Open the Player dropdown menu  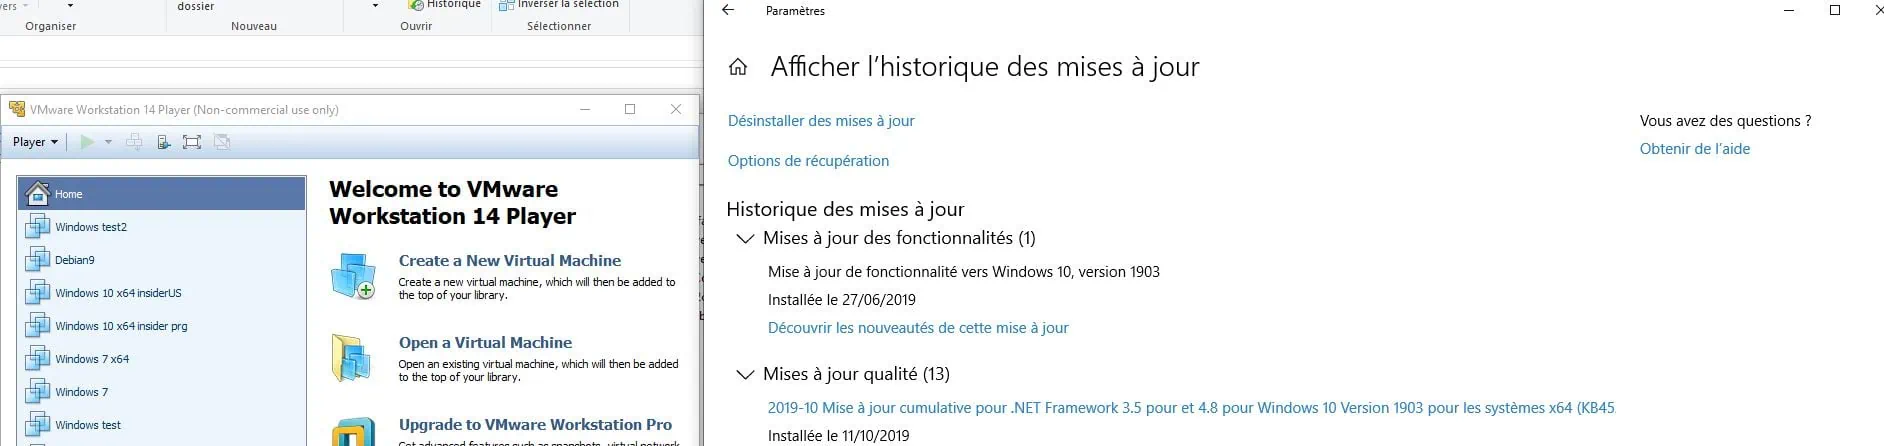coord(35,142)
